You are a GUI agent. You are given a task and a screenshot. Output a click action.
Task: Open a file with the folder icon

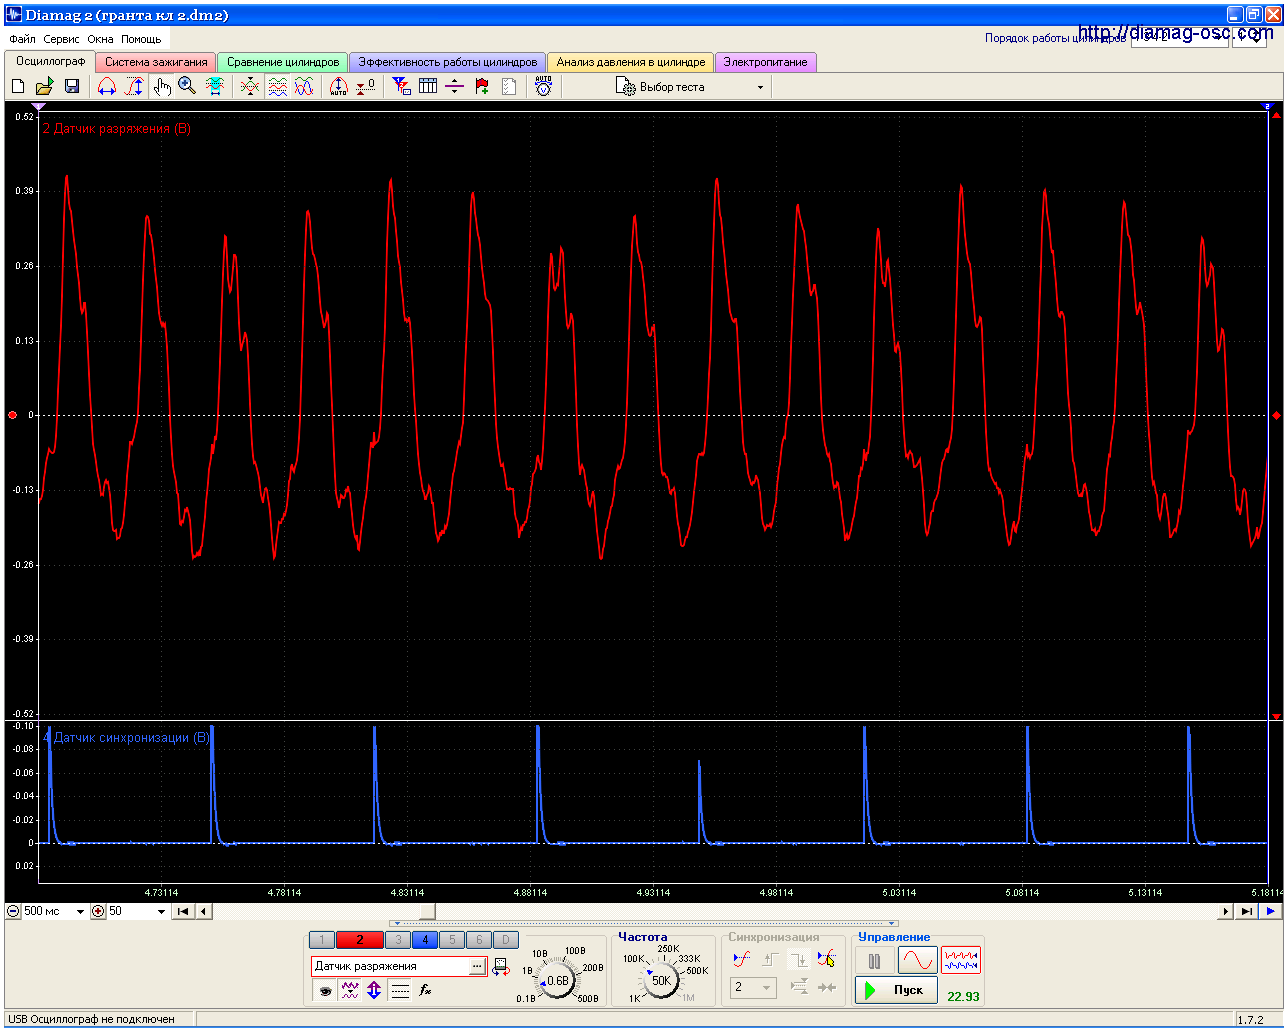[x=45, y=87]
